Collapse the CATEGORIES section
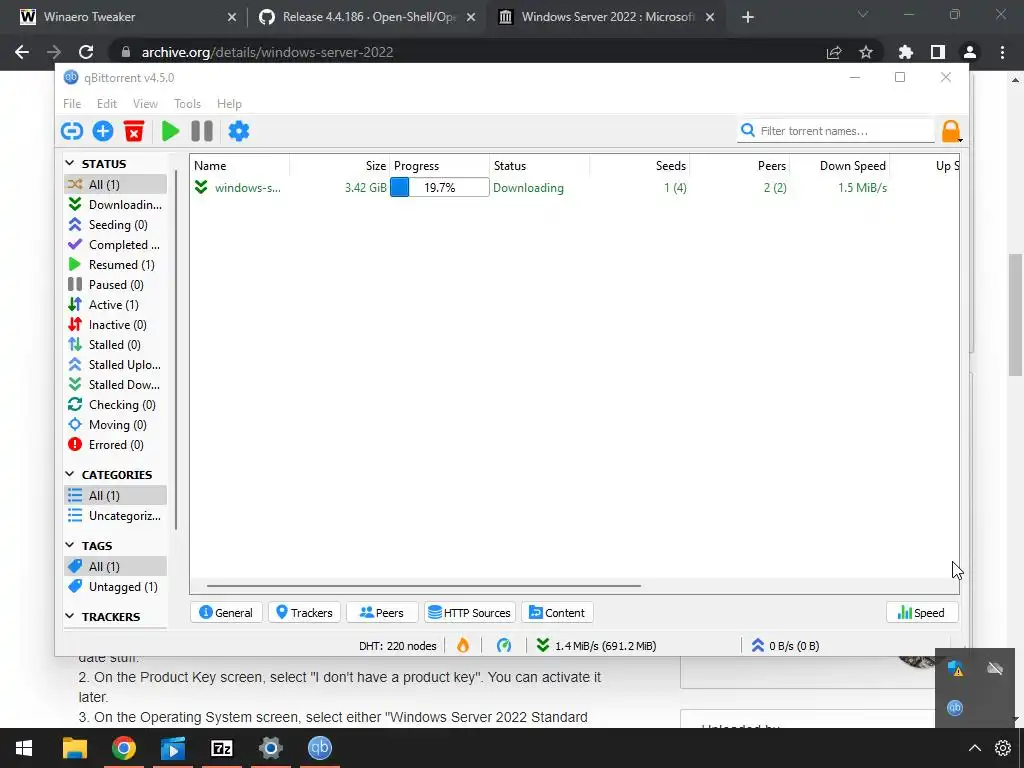The image size is (1024, 768). click(70, 474)
